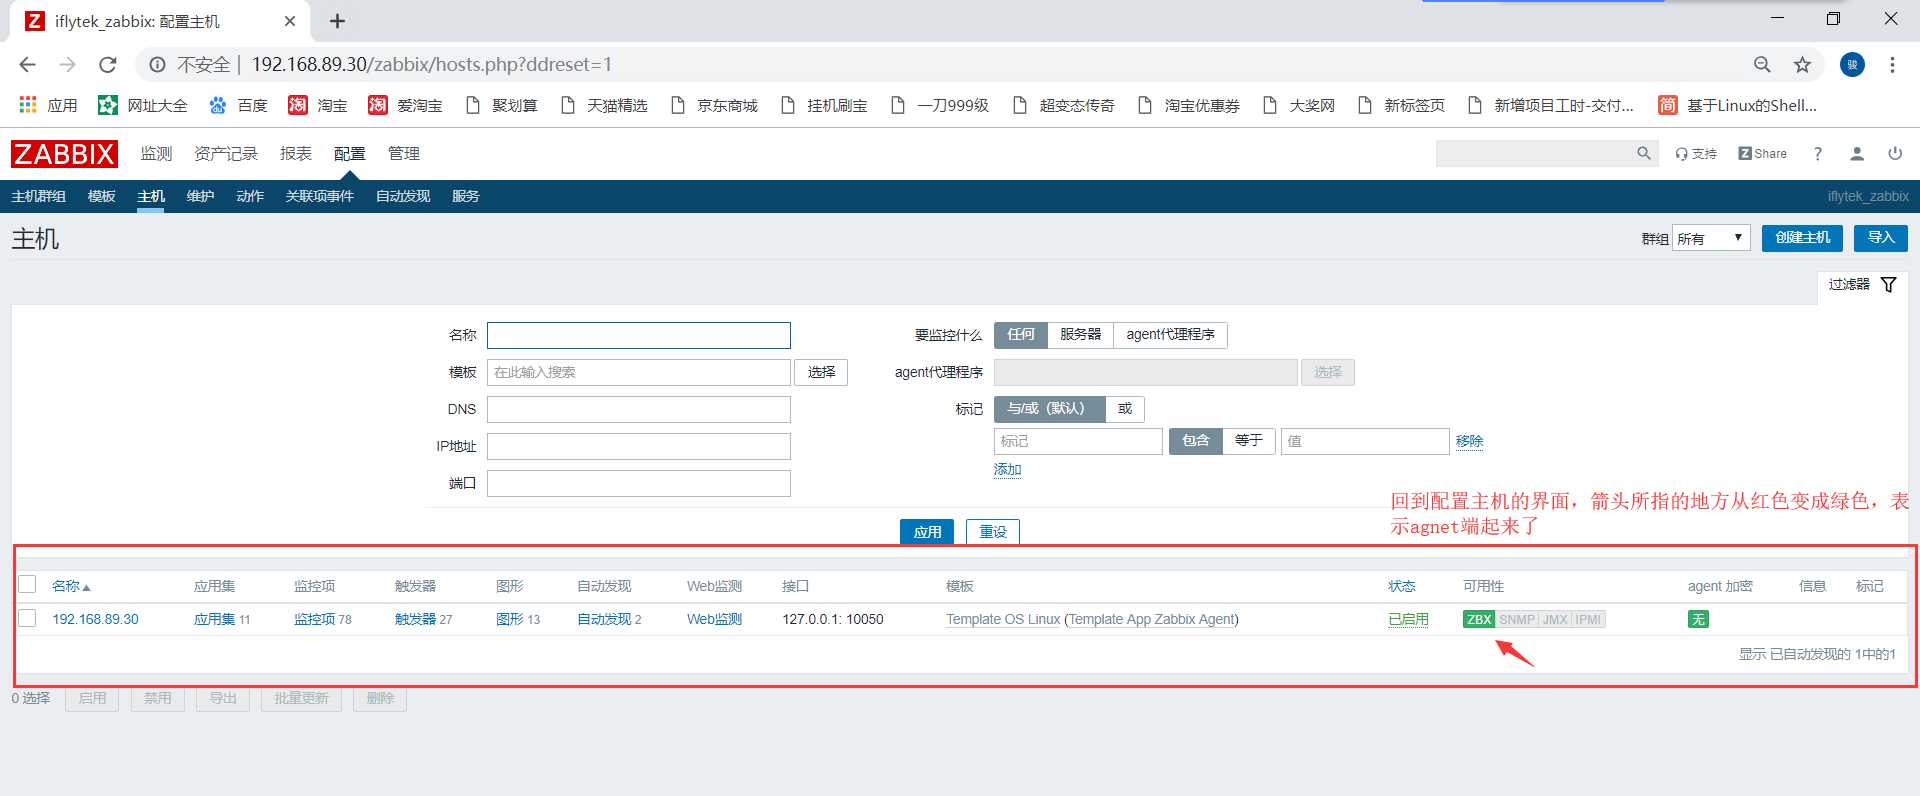
Task: Click the 添加 tag link
Action: pos(1008,470)
